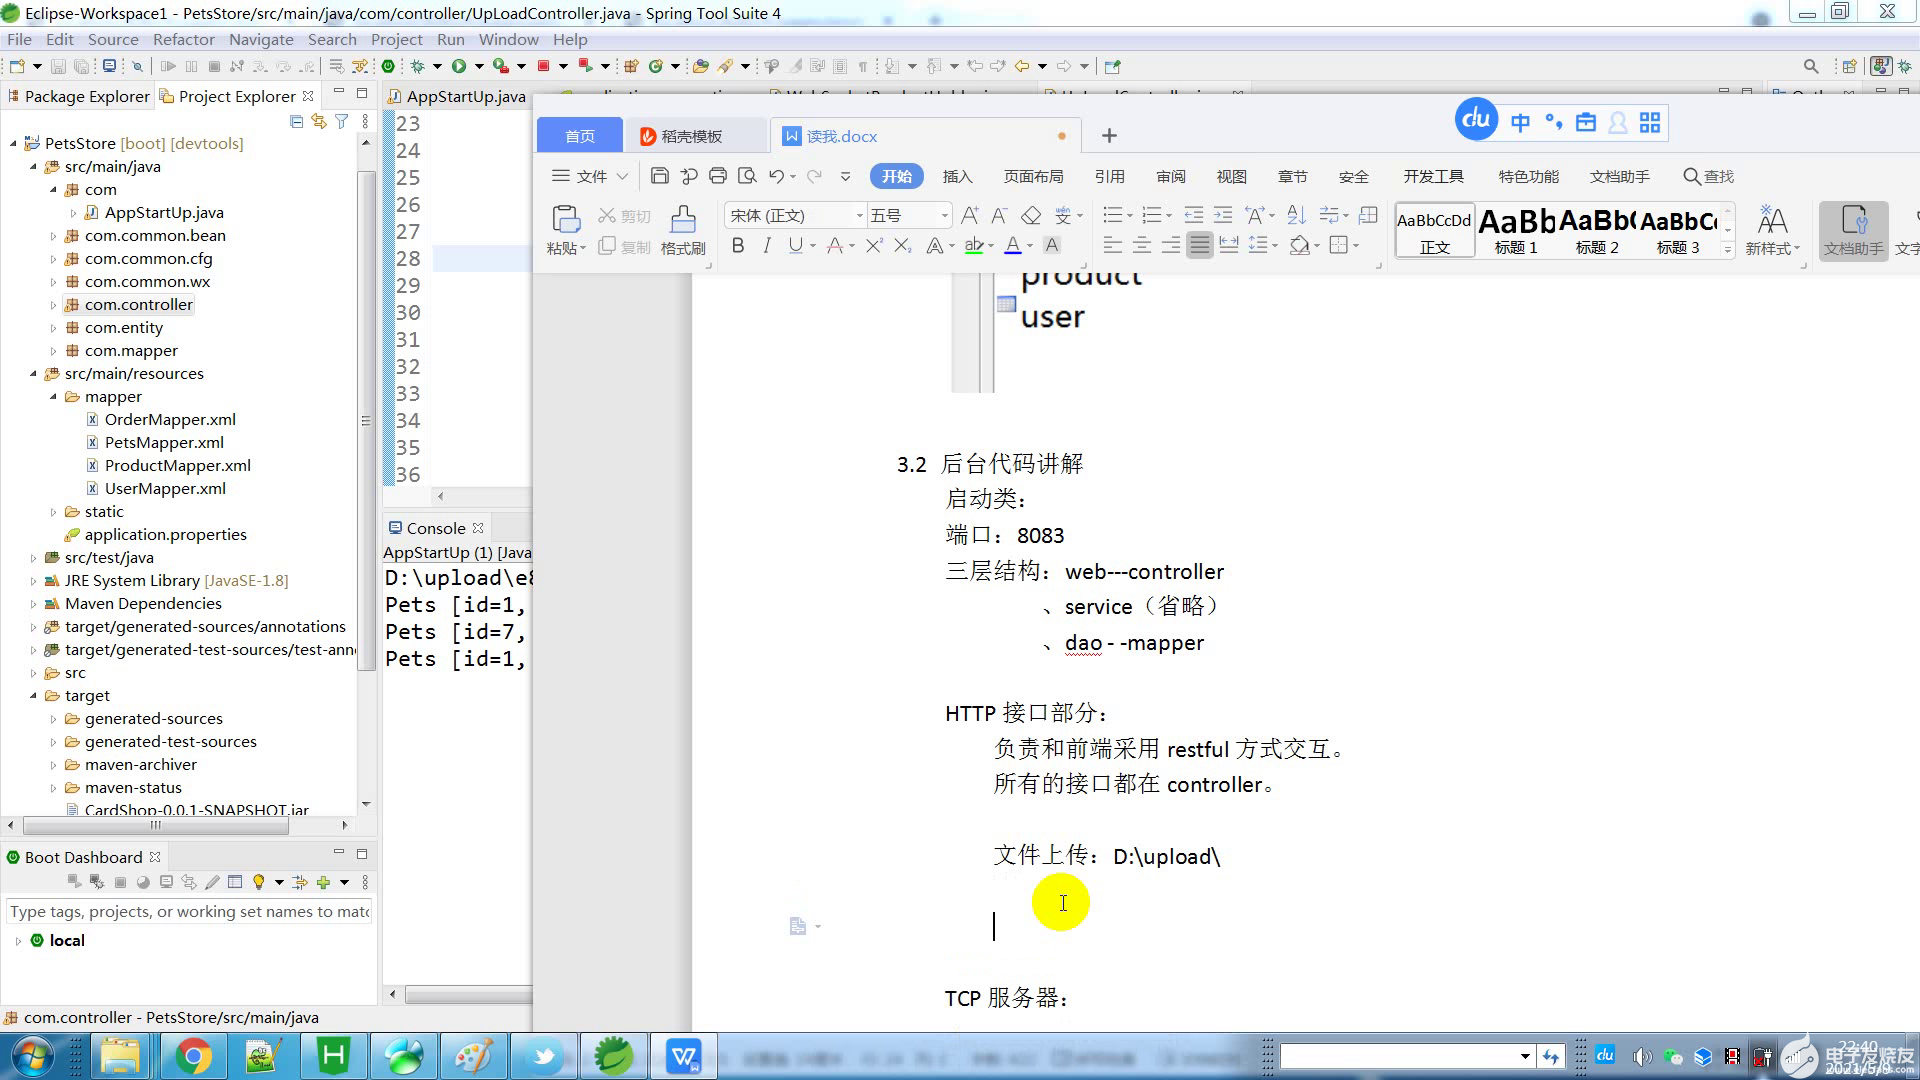Click the WPS save document icon
Screen dimensions: 1920x1080
659,176
